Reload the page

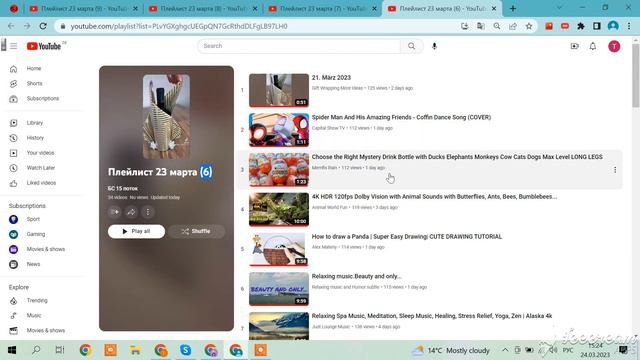[x=43, y=26]
